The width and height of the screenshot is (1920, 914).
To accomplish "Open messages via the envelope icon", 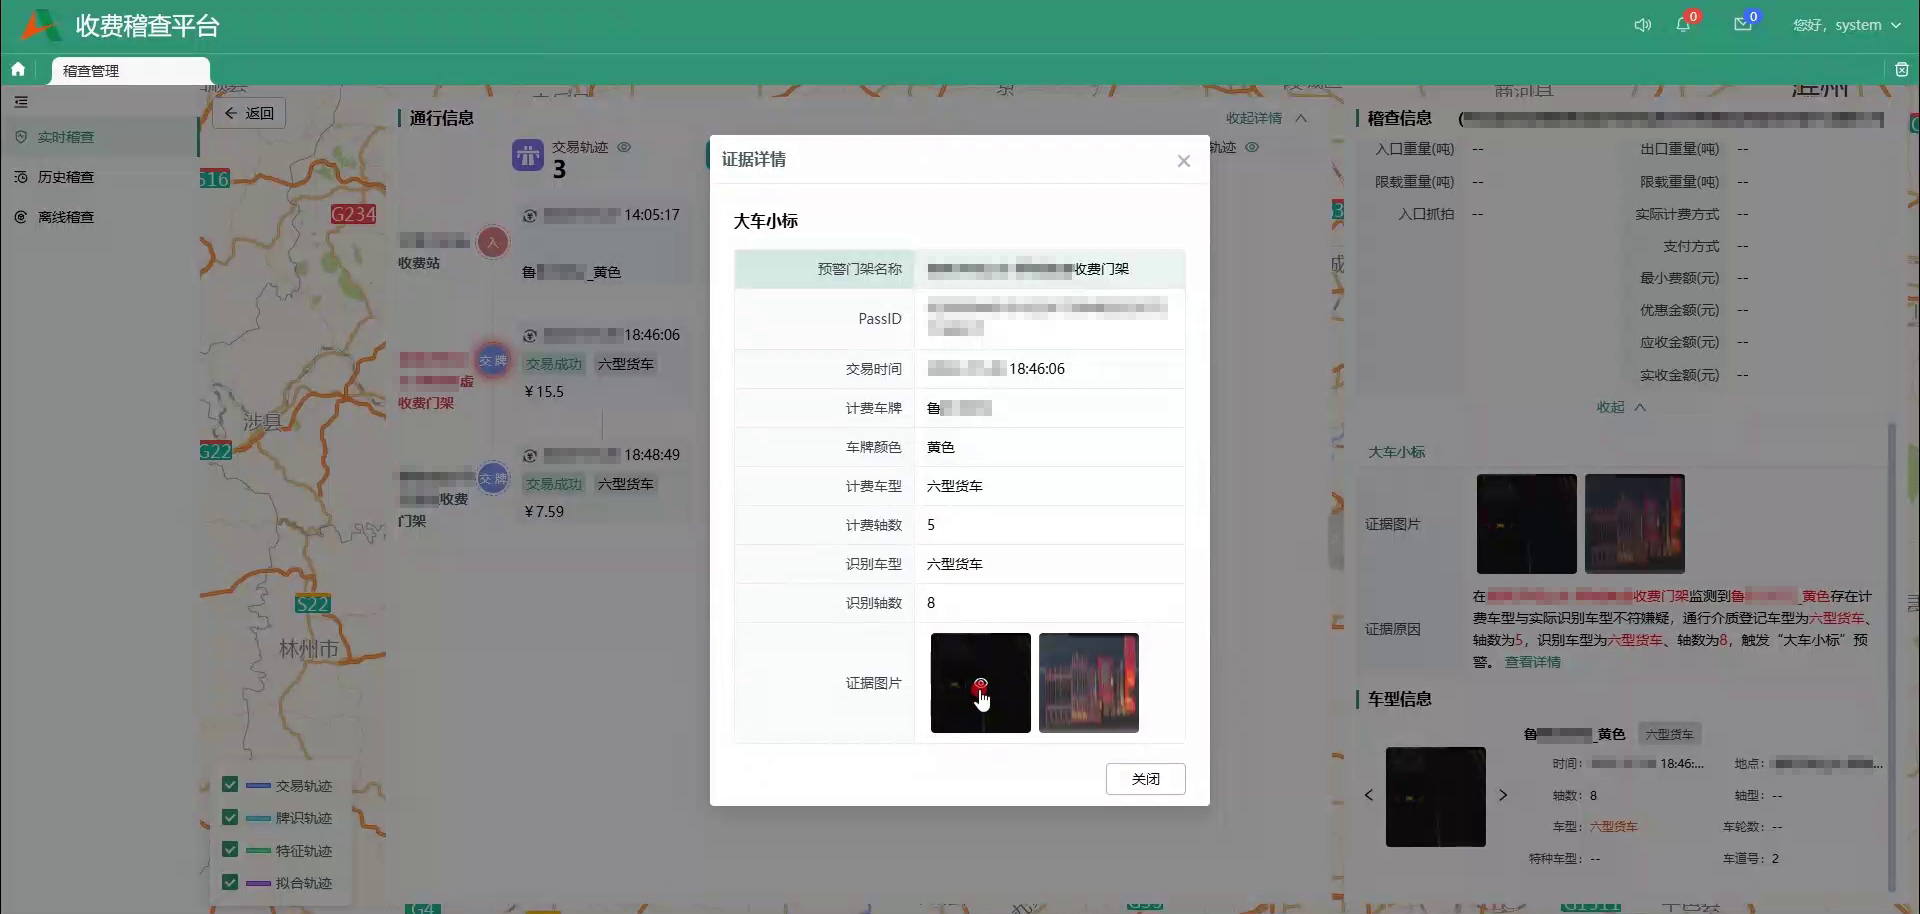I will pyautogui.click(x=1740, y=25).
